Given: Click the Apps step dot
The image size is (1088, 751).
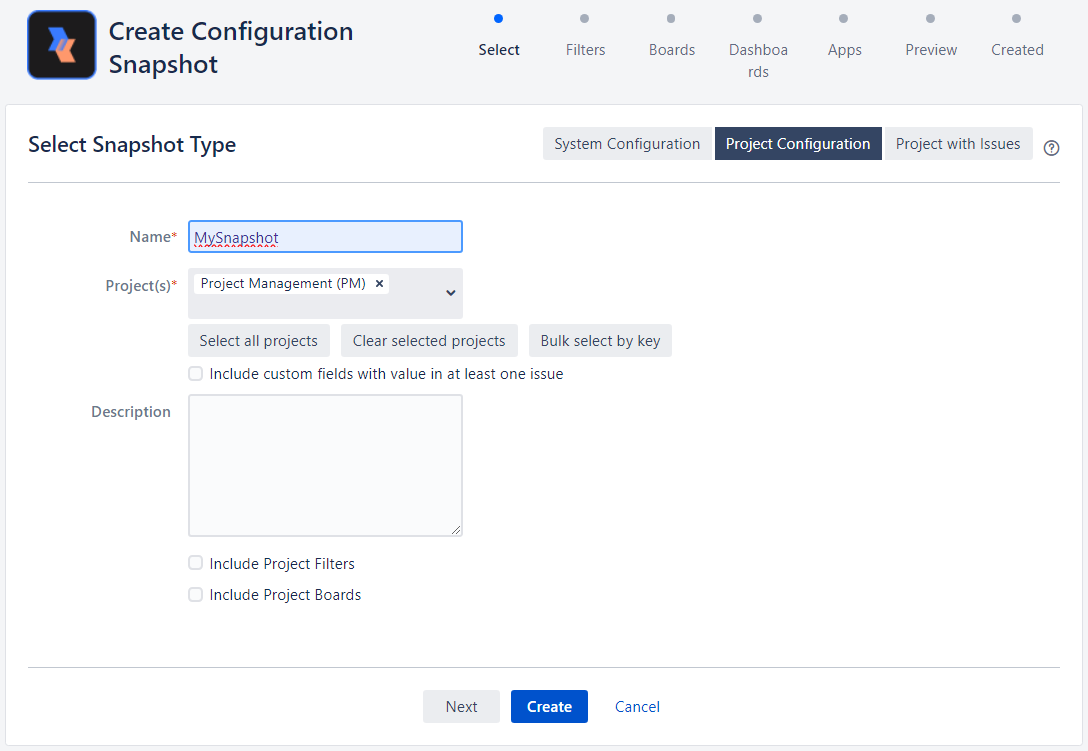Looking at the screenshot, I should click(844, 18).
